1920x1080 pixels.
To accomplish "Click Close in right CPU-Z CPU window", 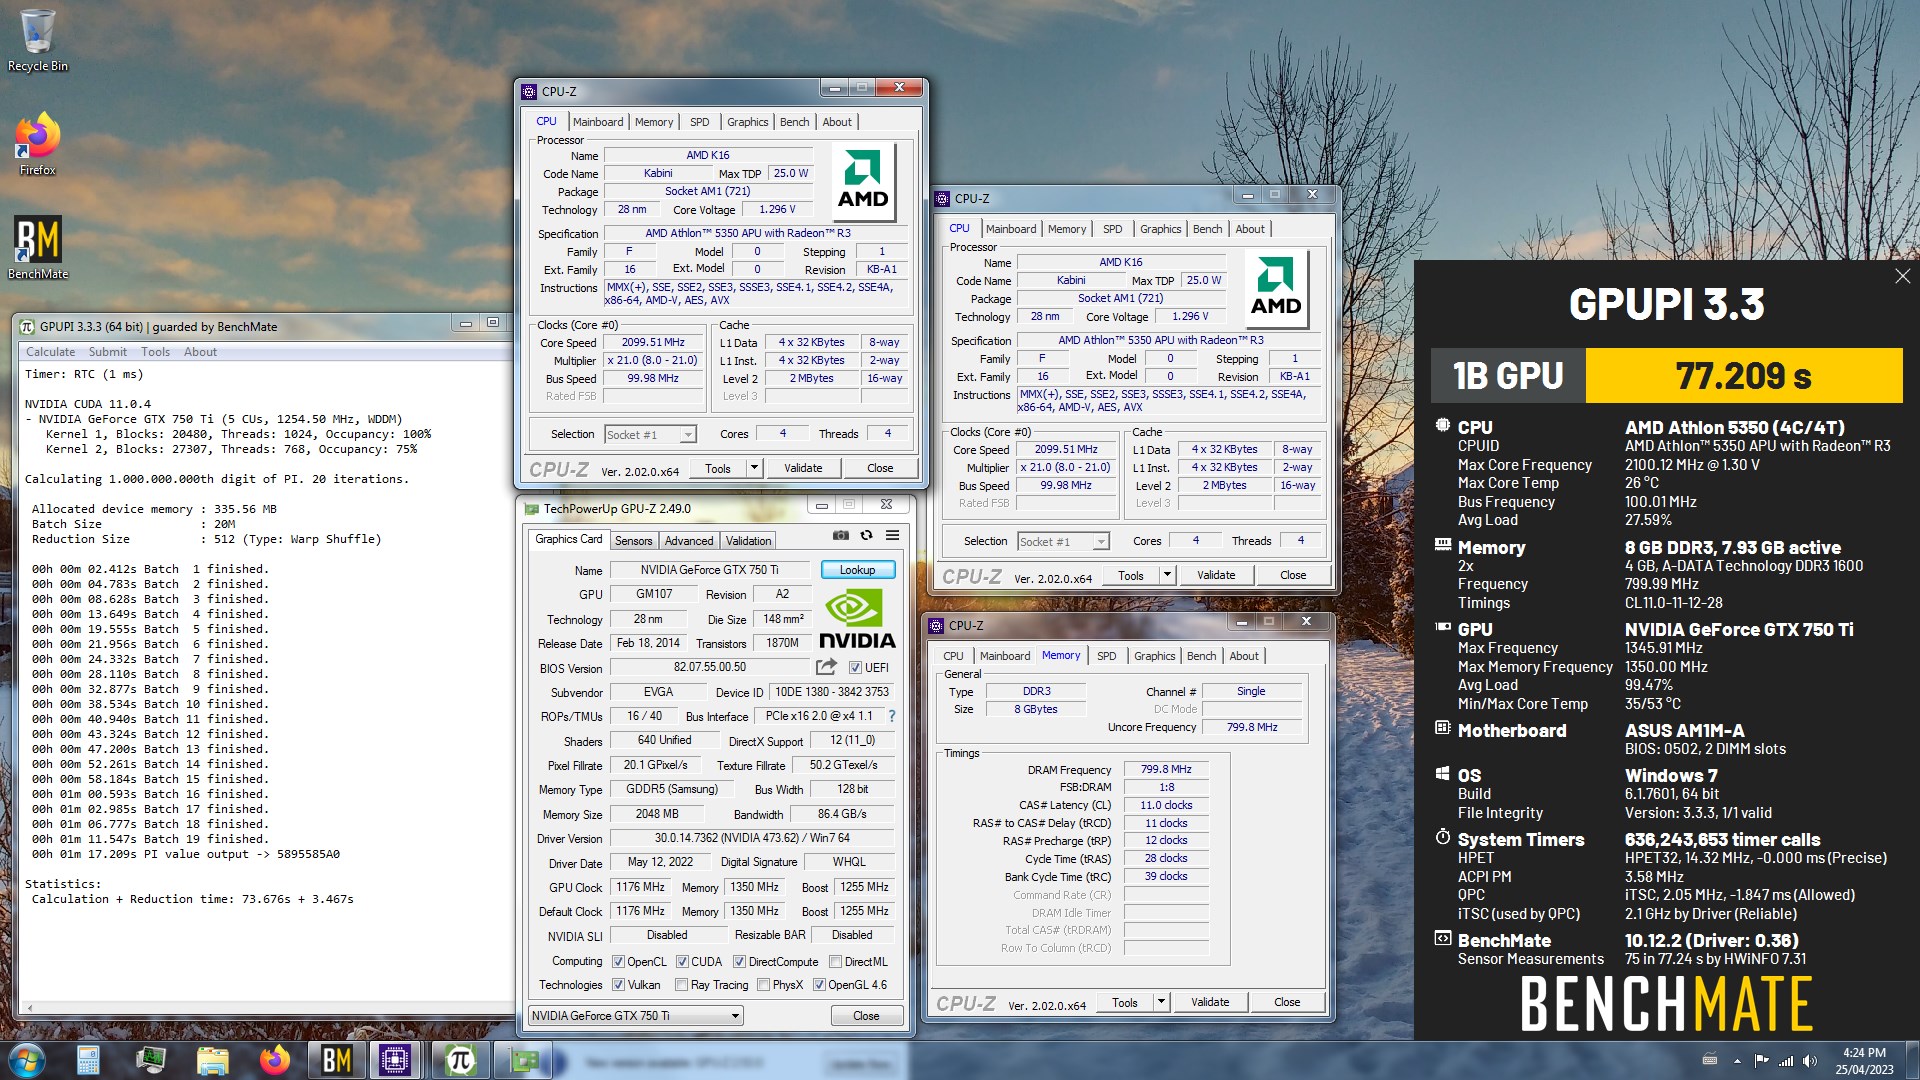I will (1293, 575).
